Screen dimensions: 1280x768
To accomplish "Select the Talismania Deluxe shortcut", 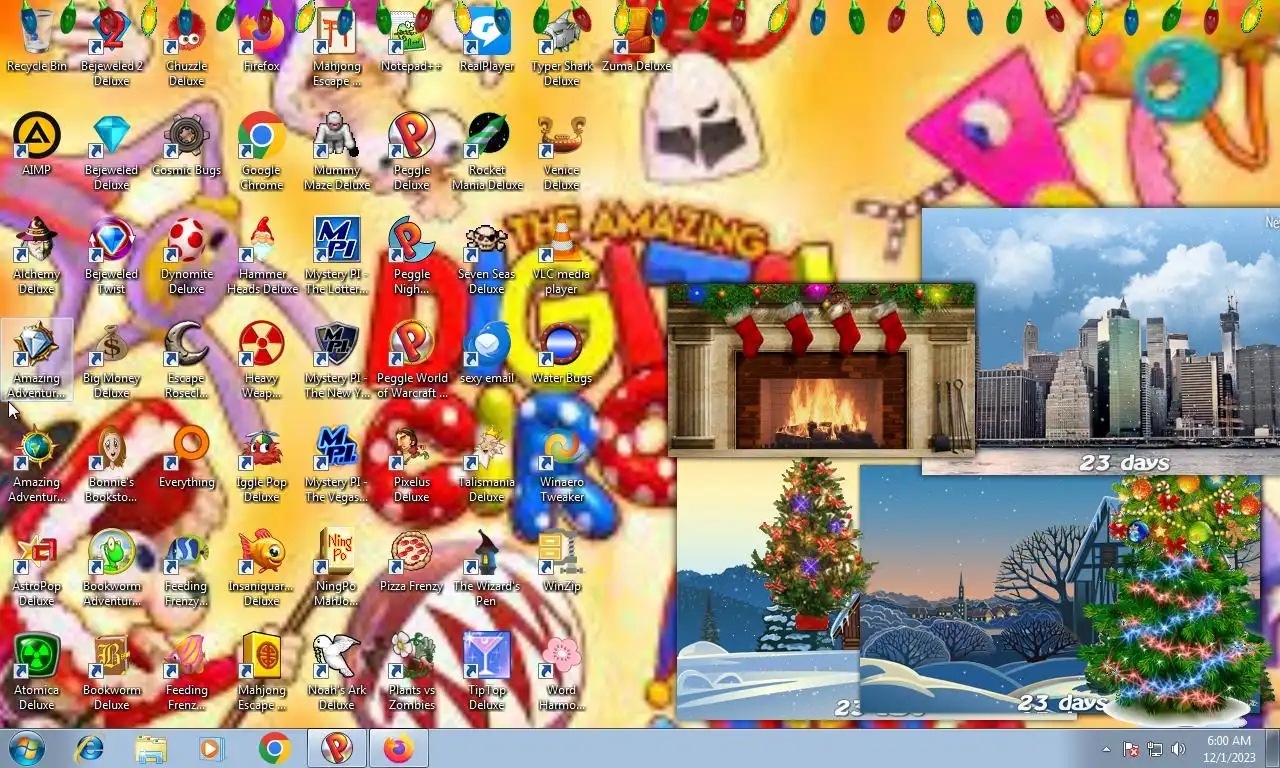I will [x=487, y=463].
